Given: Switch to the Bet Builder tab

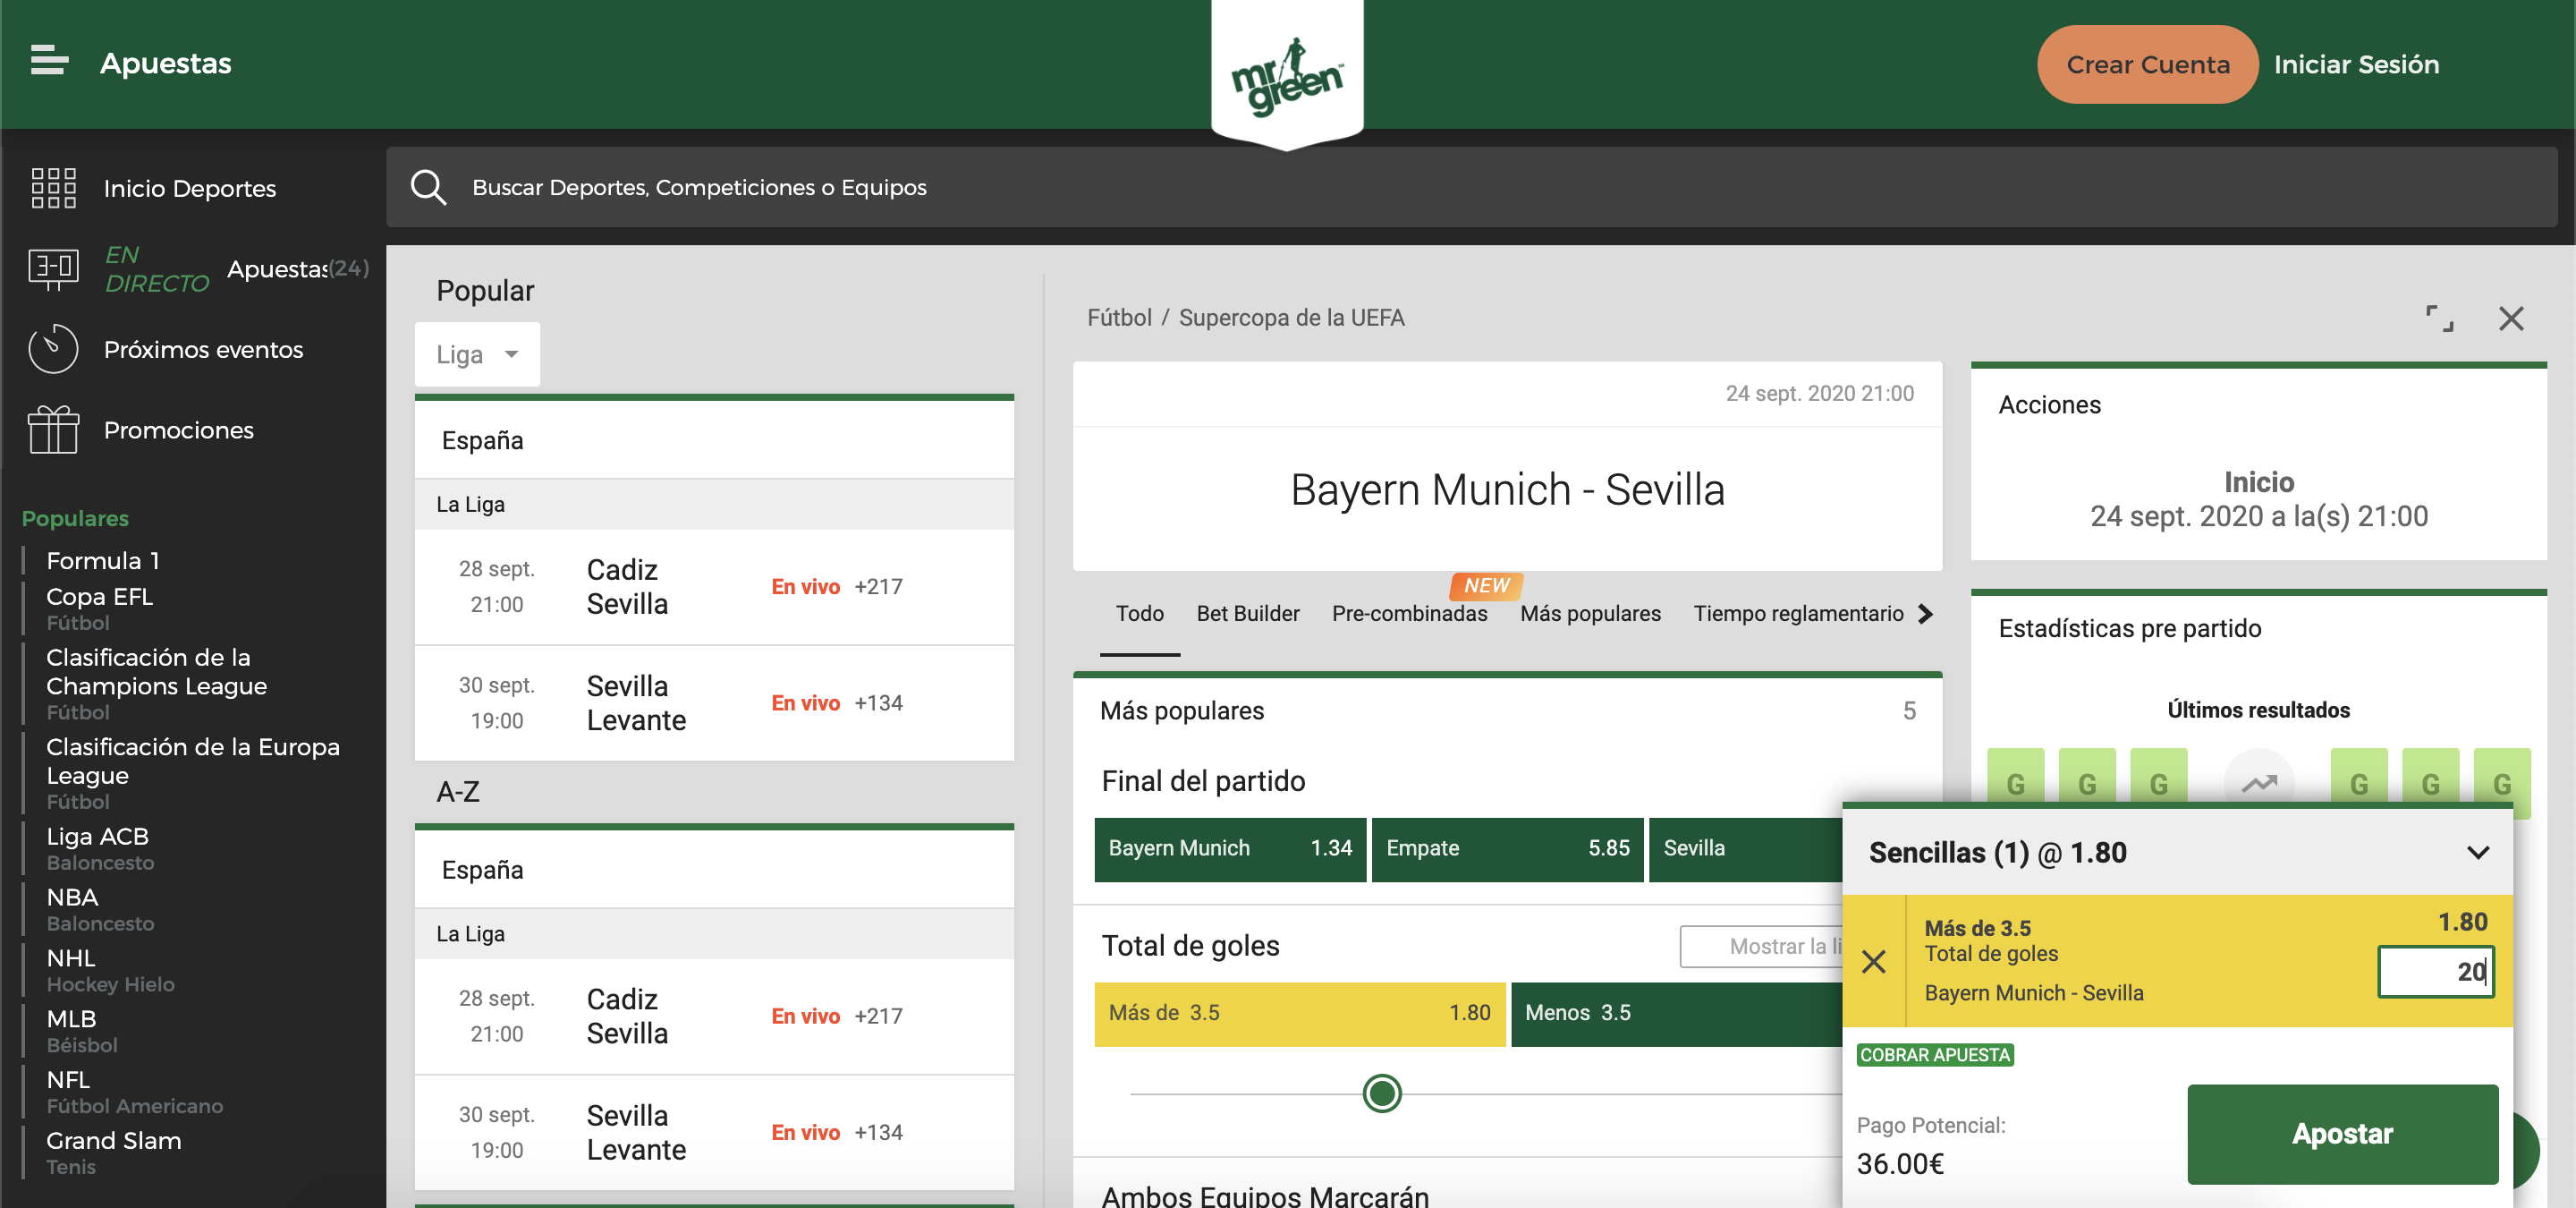Looking at the screenshot, I should pos(1248,614).
